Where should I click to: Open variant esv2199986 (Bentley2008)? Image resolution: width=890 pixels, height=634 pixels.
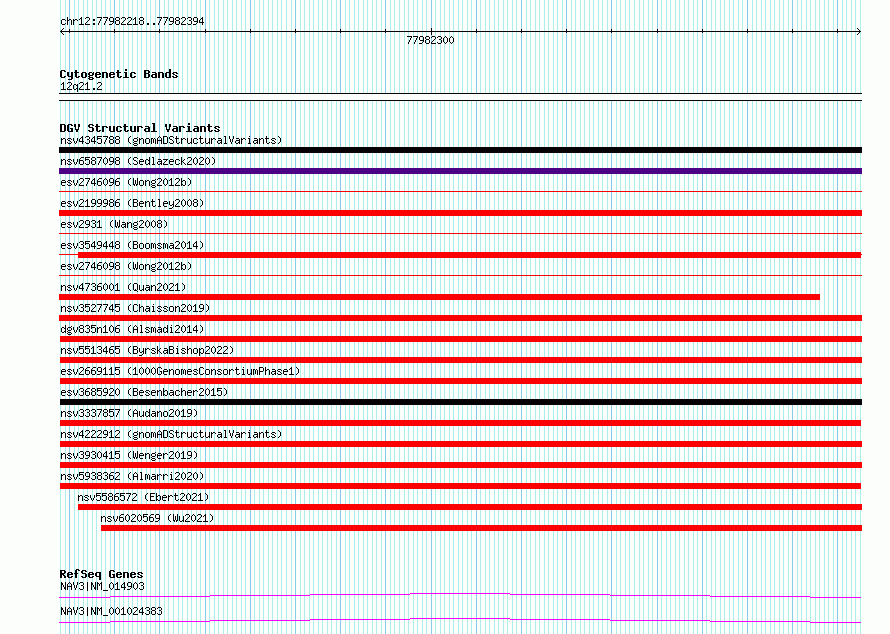point(132,203)
